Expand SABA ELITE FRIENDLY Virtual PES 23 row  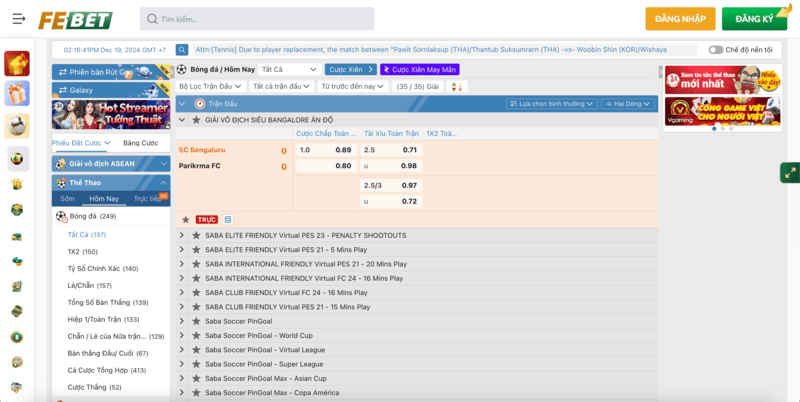tap(182, 235)
